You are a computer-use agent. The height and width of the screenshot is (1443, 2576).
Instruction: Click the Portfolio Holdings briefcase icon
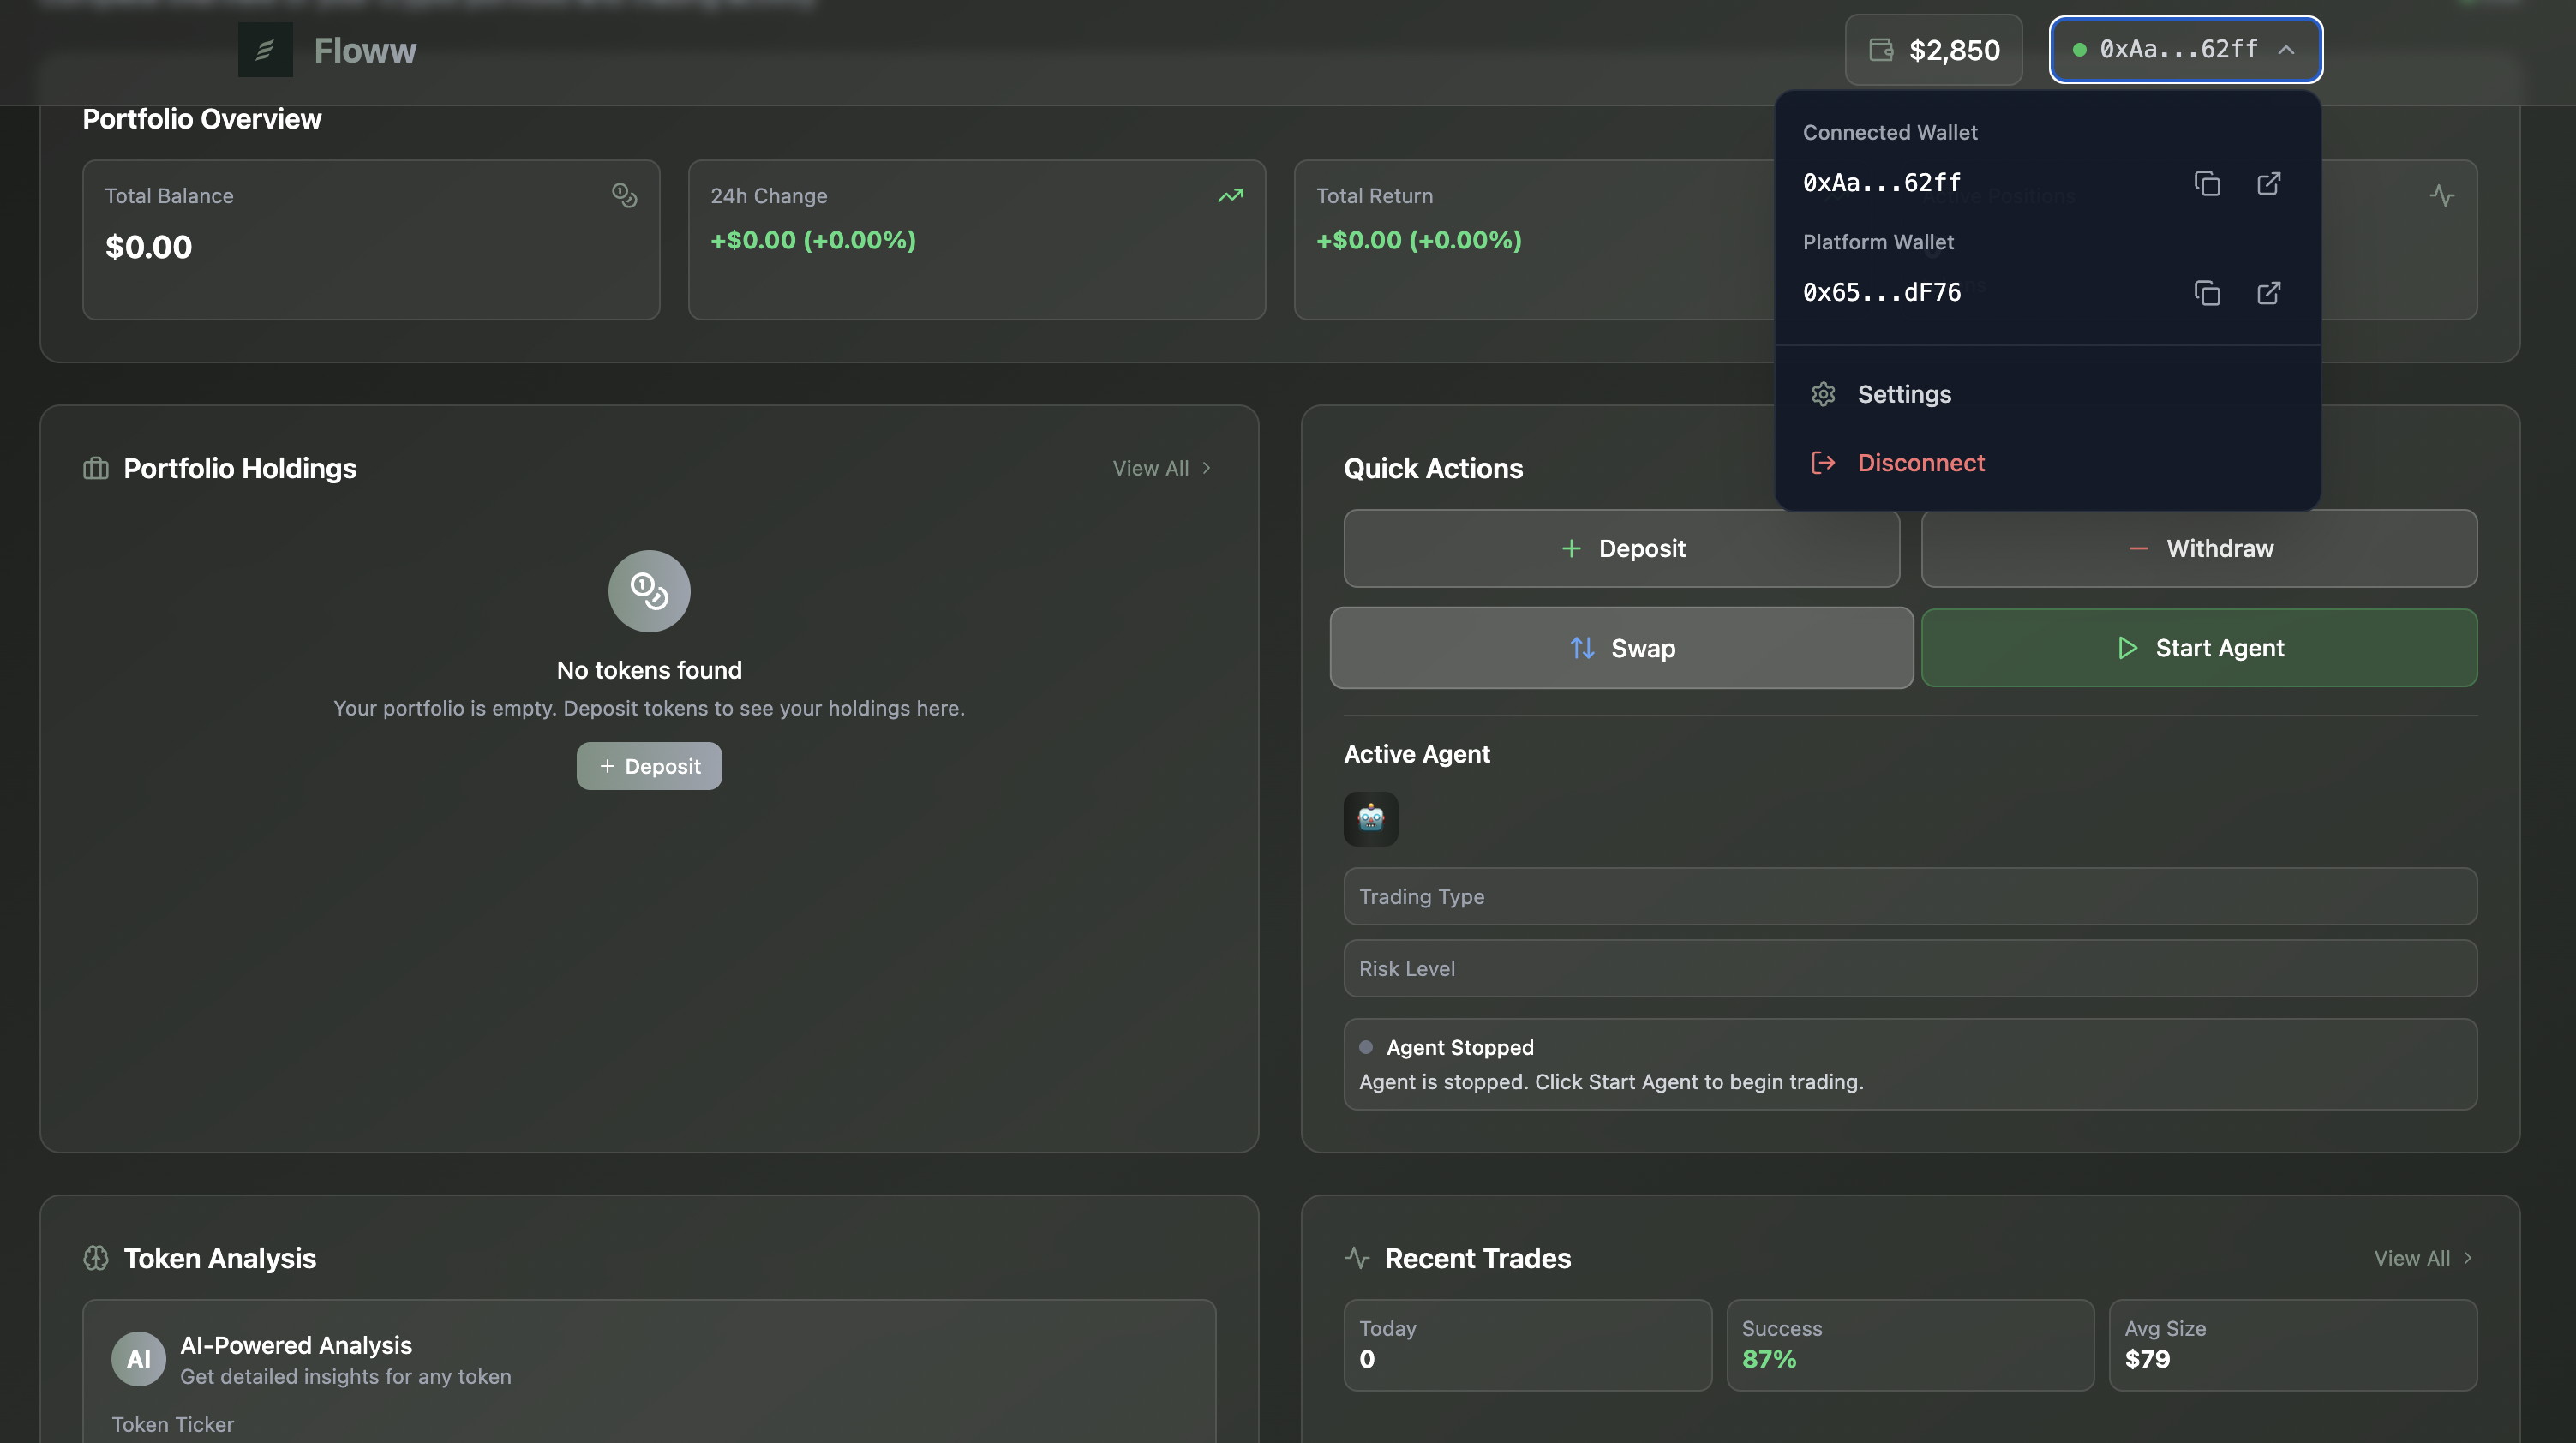point(96,468)
